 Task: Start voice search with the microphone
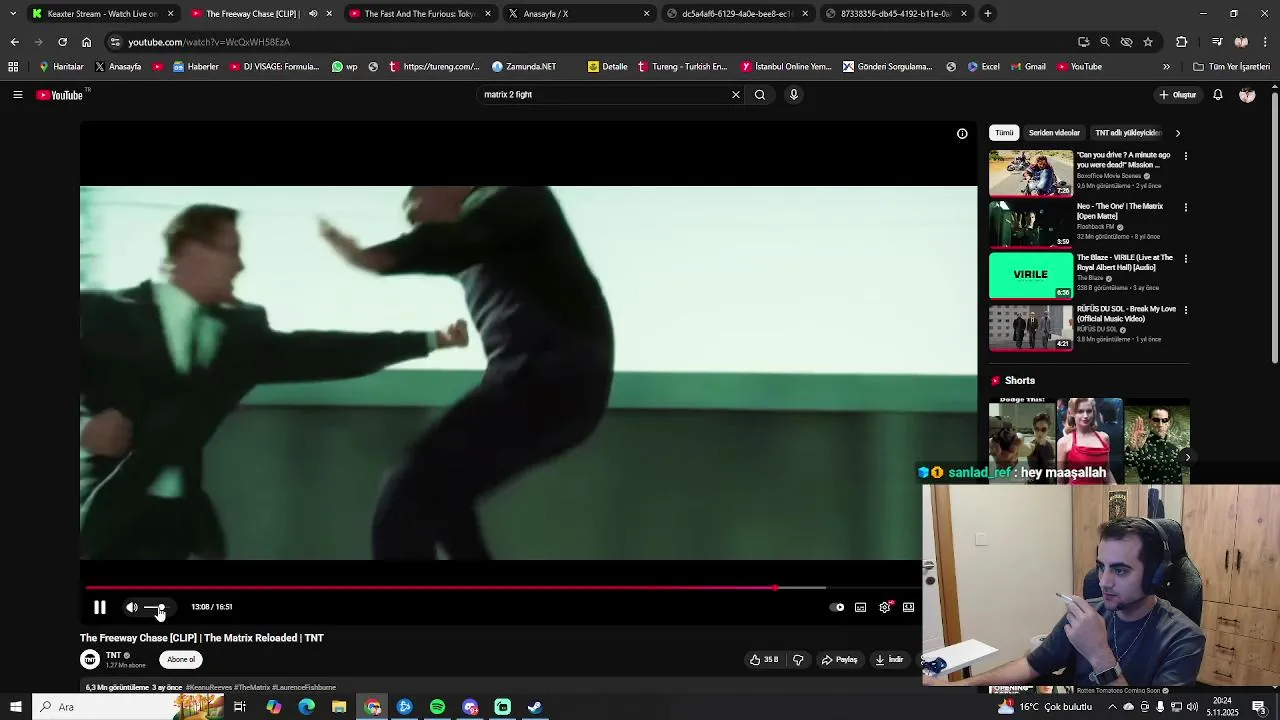point(794,95)
